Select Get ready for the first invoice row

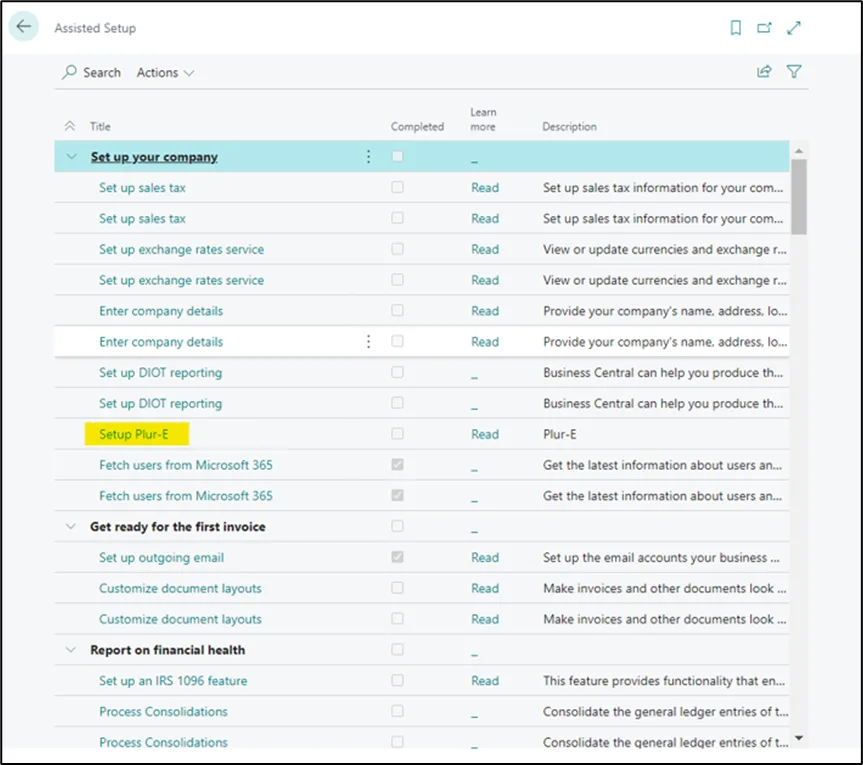(422, 527)
